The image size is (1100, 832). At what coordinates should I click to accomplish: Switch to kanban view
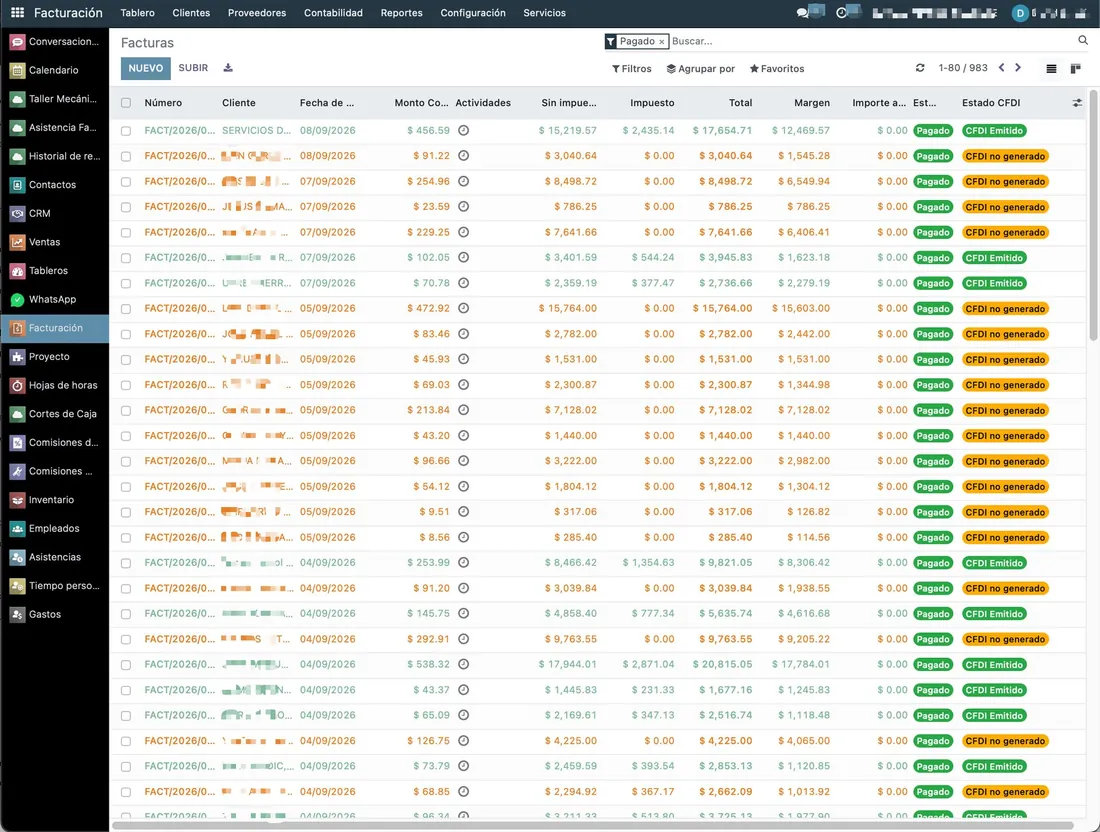click(x=1075, y=69)
